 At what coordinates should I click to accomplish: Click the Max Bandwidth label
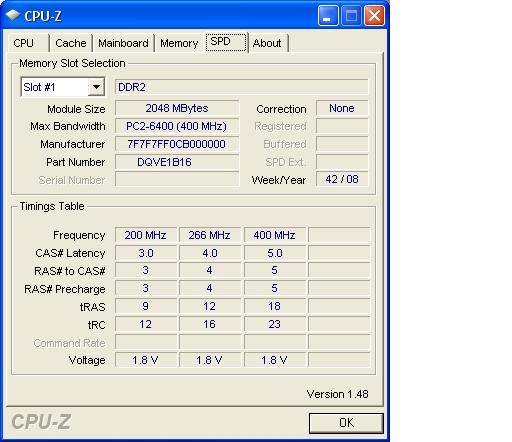pos(68,126)
